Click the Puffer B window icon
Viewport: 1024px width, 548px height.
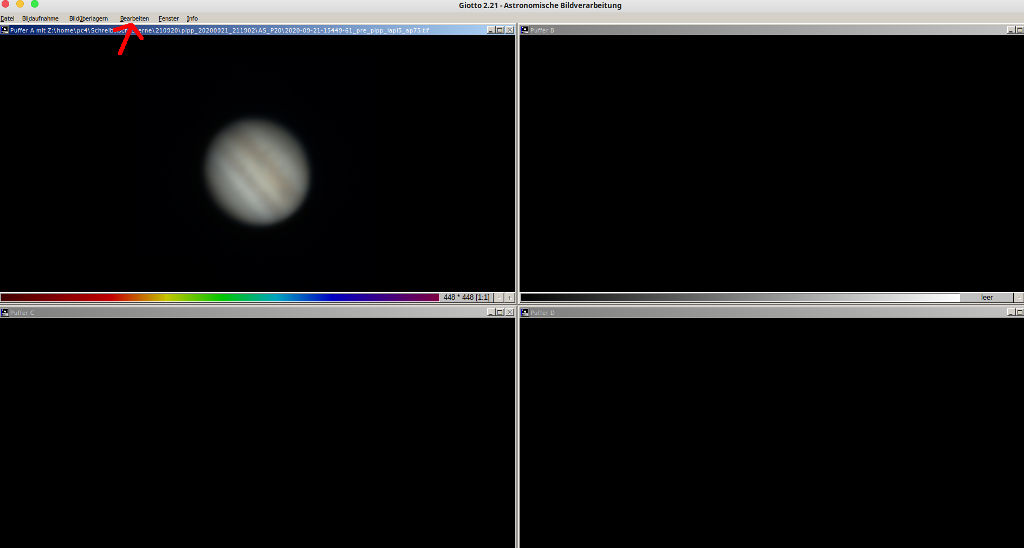tap(526, 30)
